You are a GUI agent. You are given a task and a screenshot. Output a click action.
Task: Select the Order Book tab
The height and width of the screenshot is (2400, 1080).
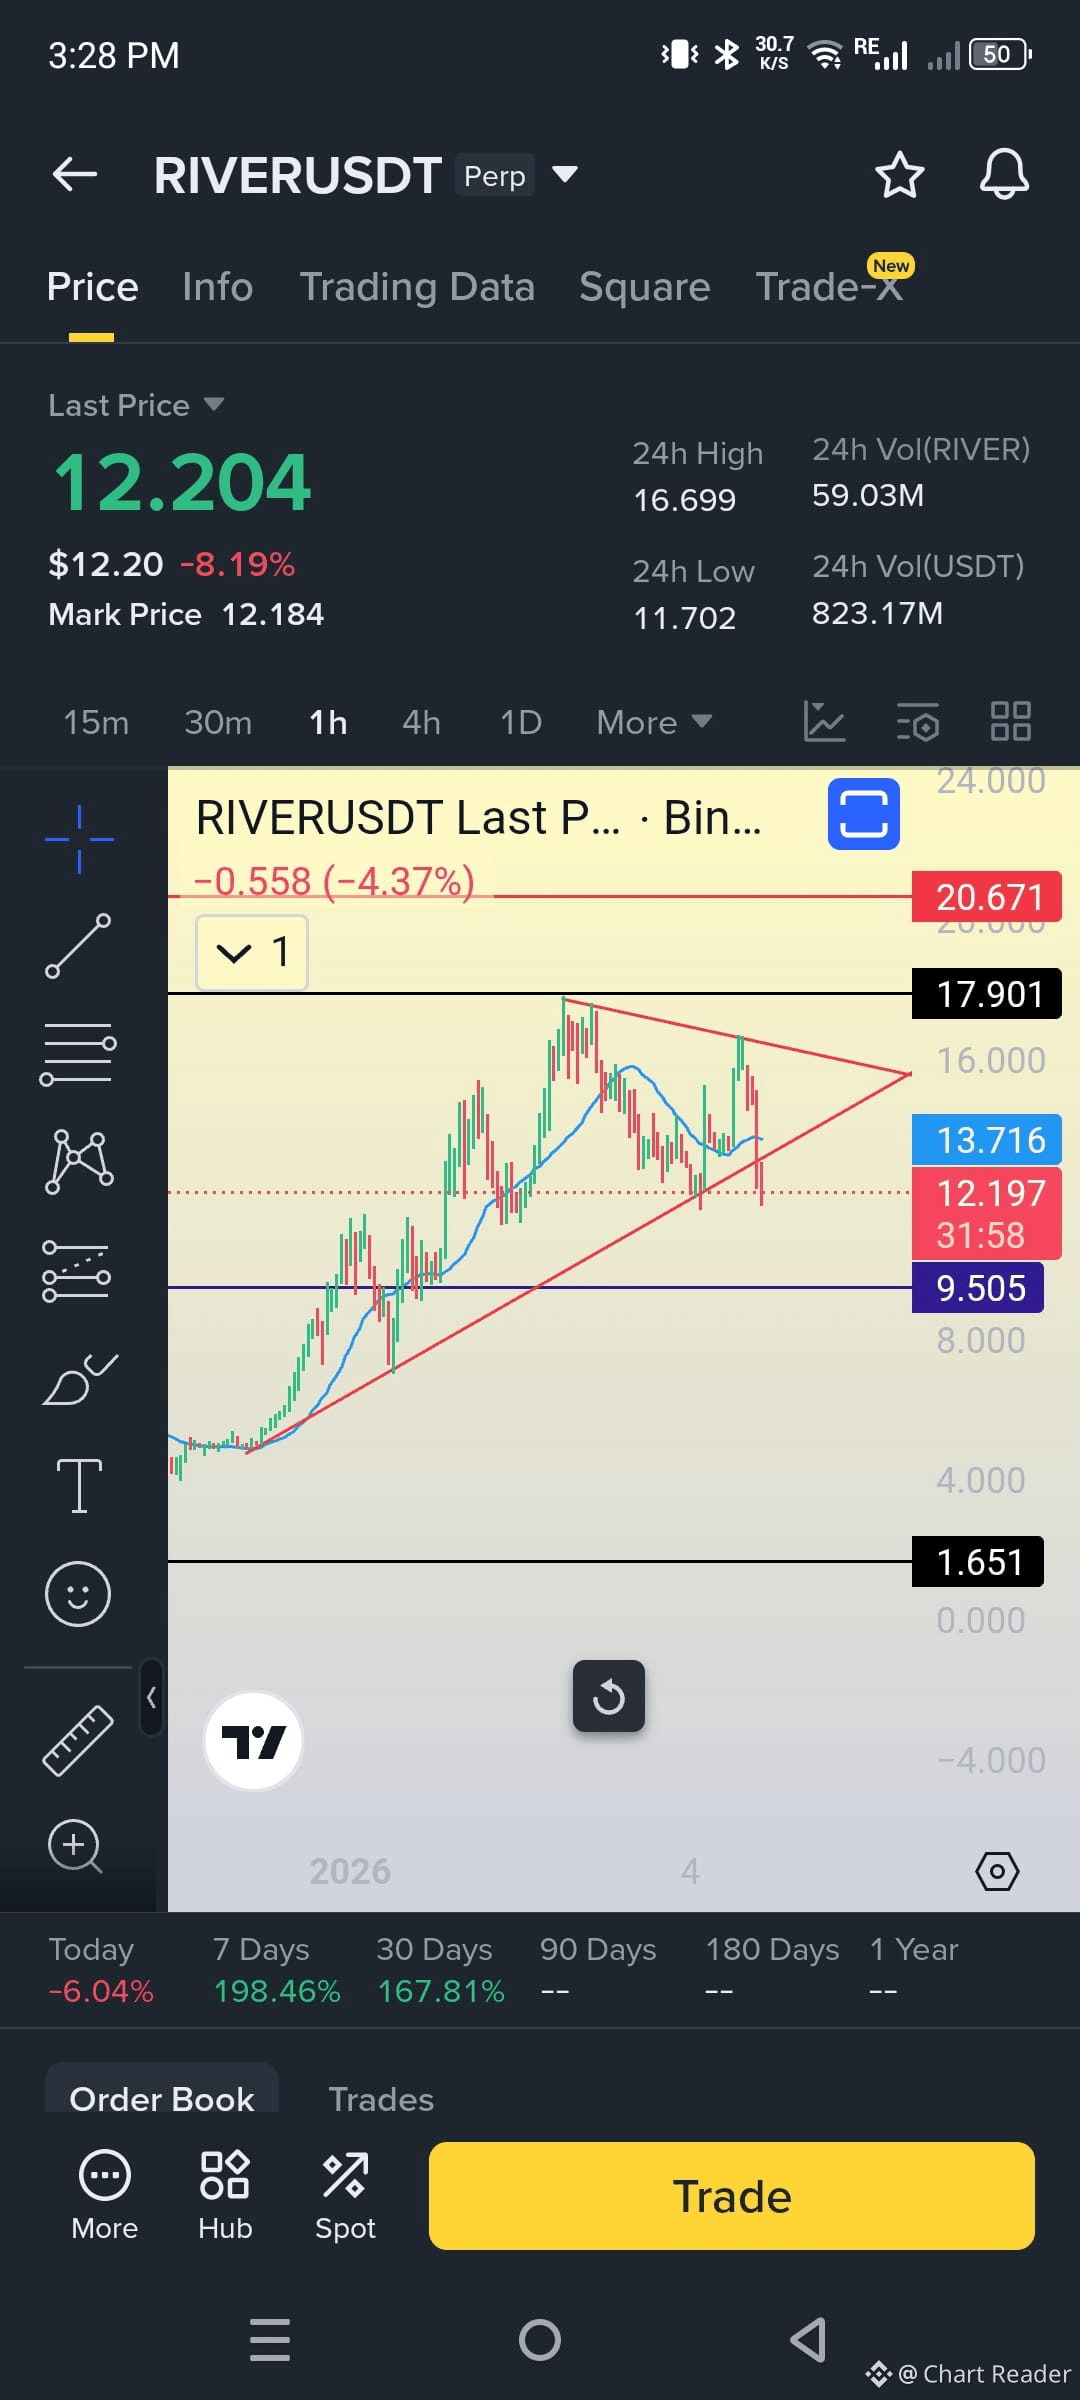click(x=162, y=2098)
